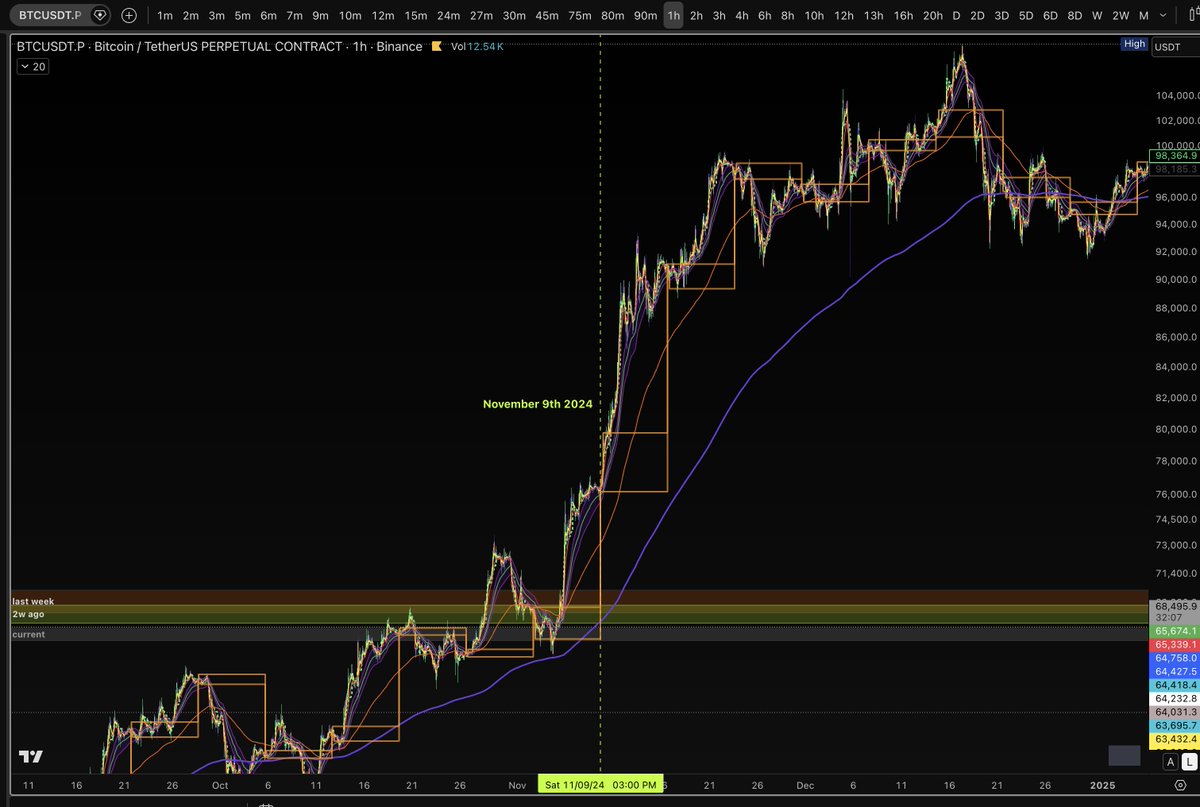Viewport: 1200px width, 807px height.
Task: Switch to the 5m timeframe
Action: pos(243,16)
